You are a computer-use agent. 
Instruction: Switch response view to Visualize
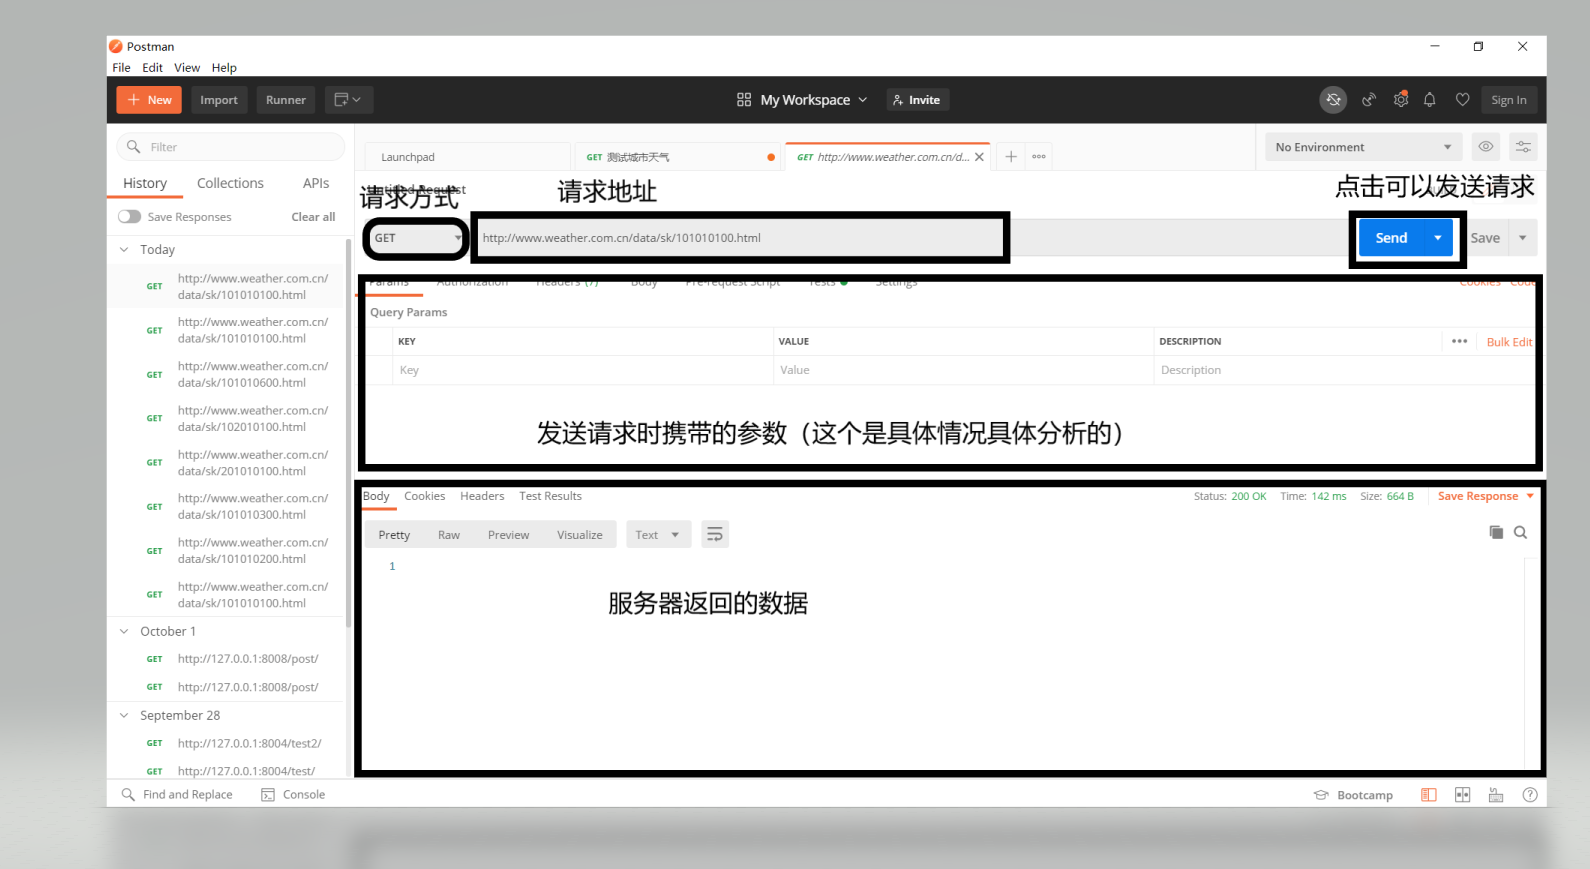click(580, 535)
